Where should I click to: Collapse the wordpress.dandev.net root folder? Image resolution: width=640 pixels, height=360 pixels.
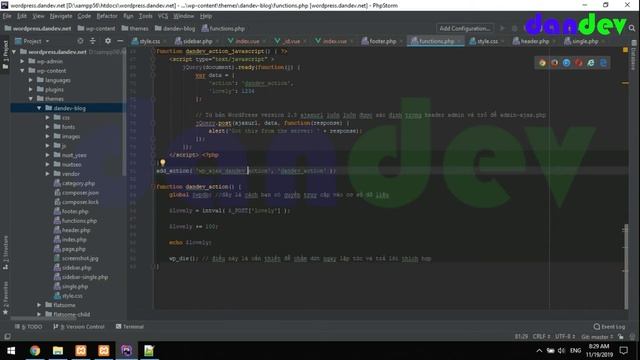tap(14, 52)
